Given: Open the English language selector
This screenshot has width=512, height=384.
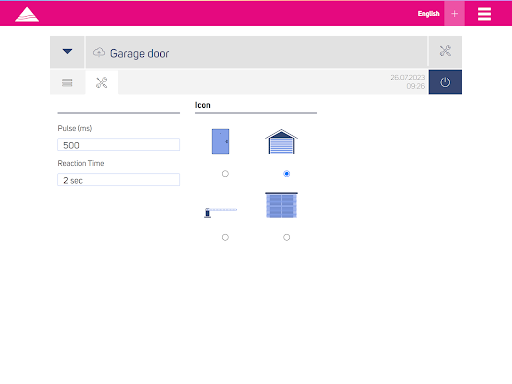Looking at the screenshot, I should (x=429, y=14).
